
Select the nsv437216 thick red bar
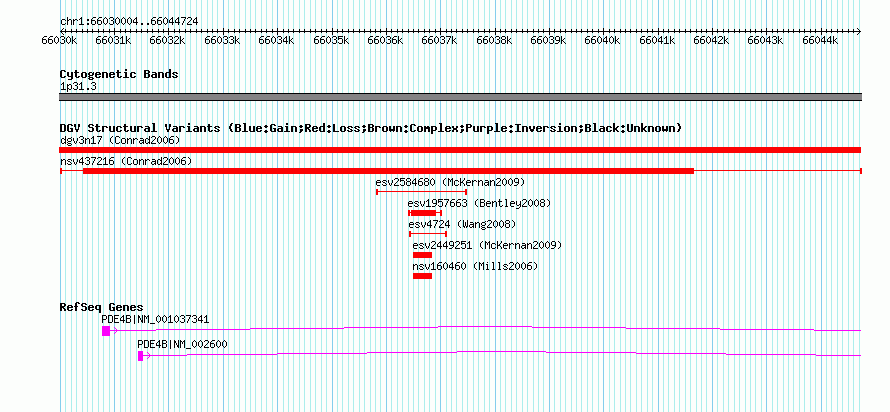click(388, 171)
